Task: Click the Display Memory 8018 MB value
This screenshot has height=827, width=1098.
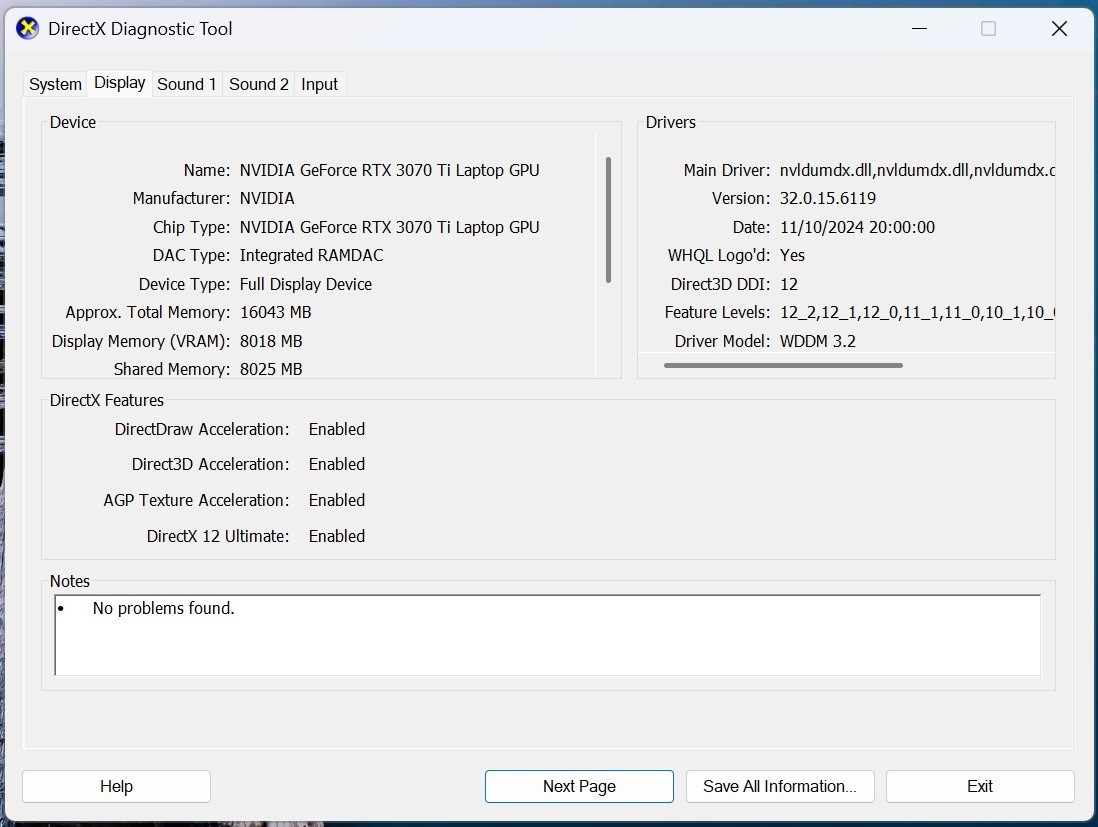Action: tap(271, 341)
